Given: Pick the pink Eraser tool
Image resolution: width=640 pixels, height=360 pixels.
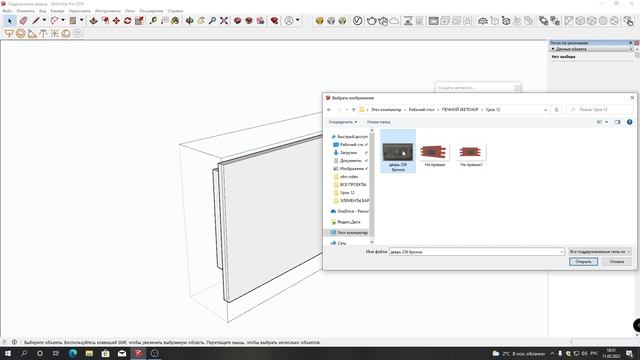Looking at the screenshot, I should [x=23, y=20].
